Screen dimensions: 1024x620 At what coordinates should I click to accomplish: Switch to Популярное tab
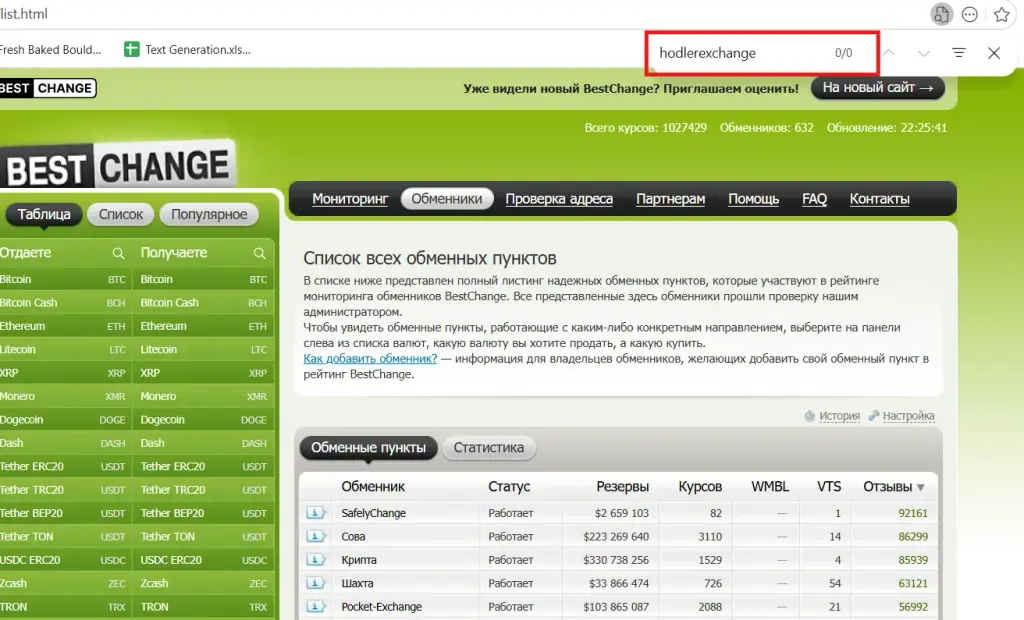209,214
